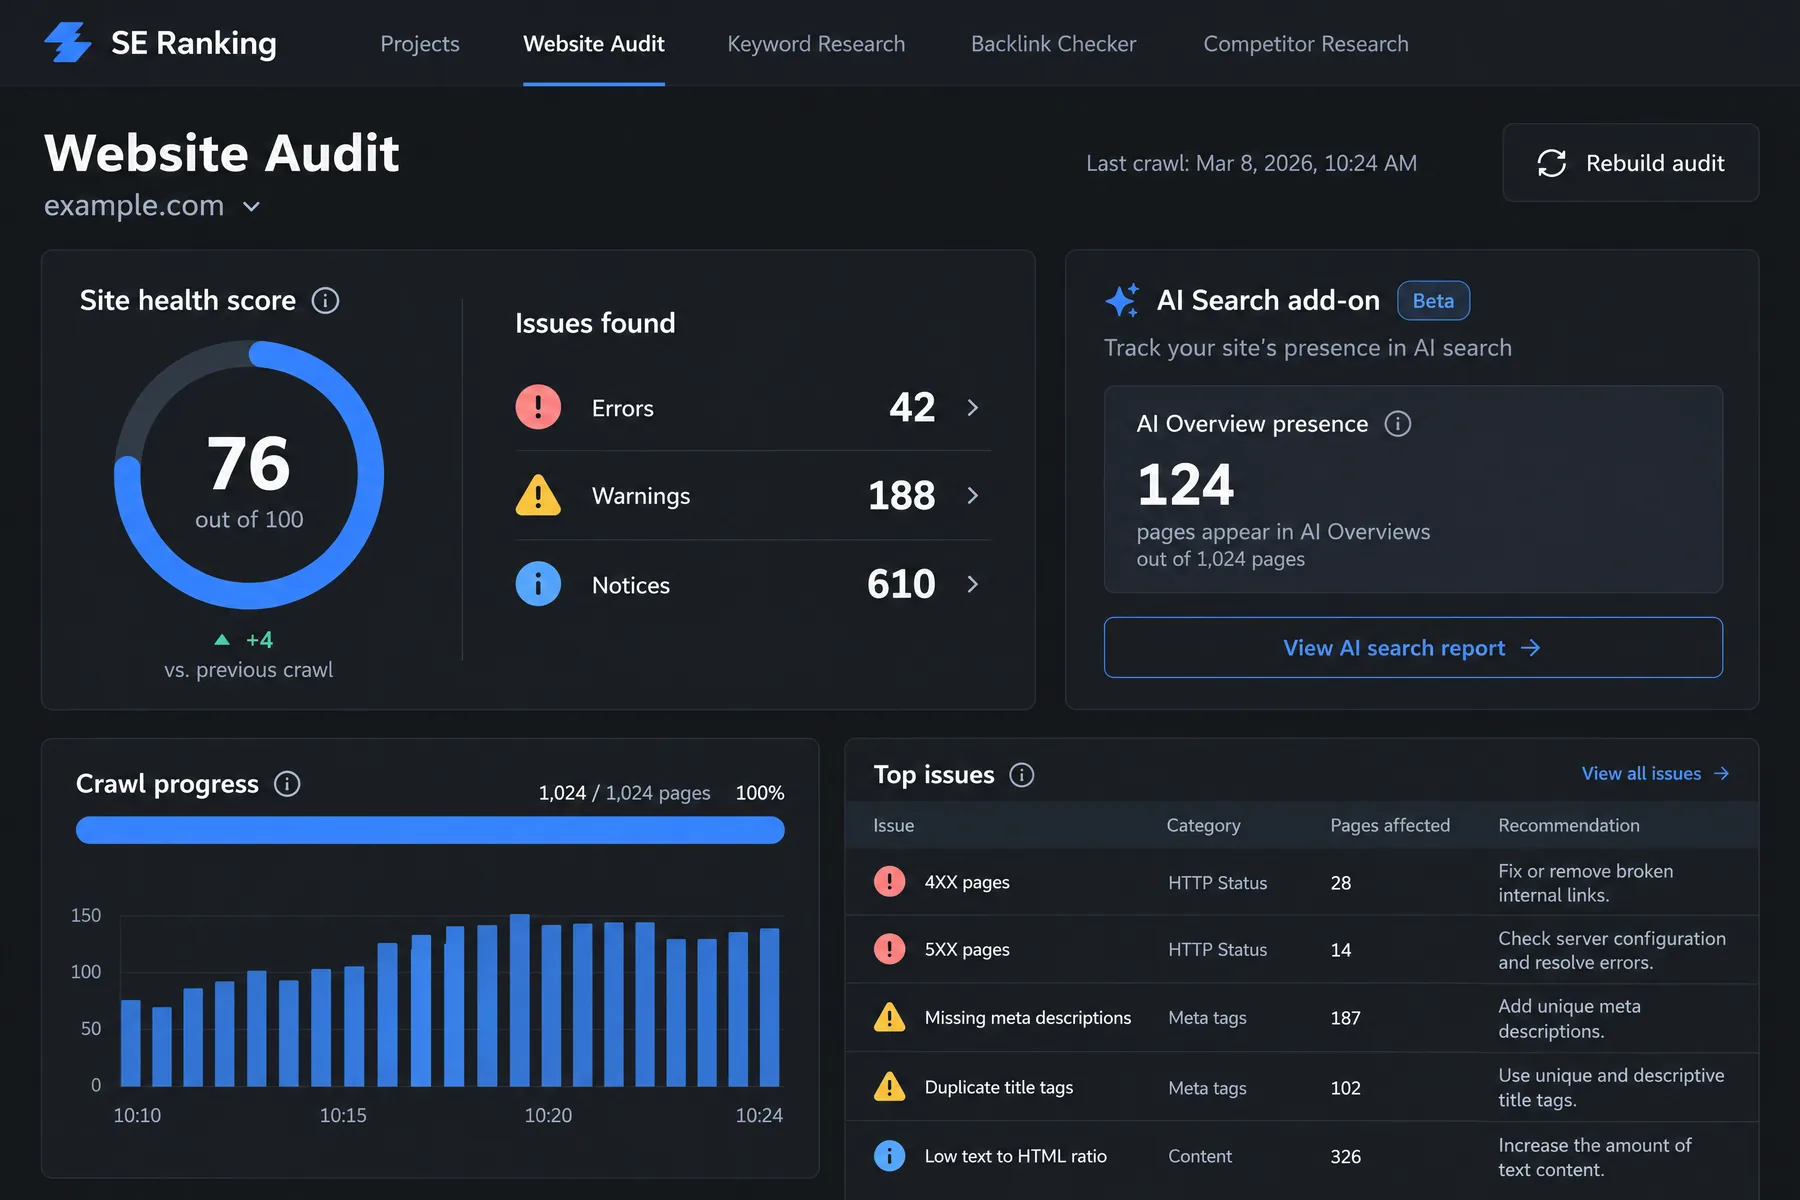Image resolution: width=1800 pixels, height=1200 pixels.
Task: Click the Duplicate title tags issue name
Action: click(x=999, y=1087)
